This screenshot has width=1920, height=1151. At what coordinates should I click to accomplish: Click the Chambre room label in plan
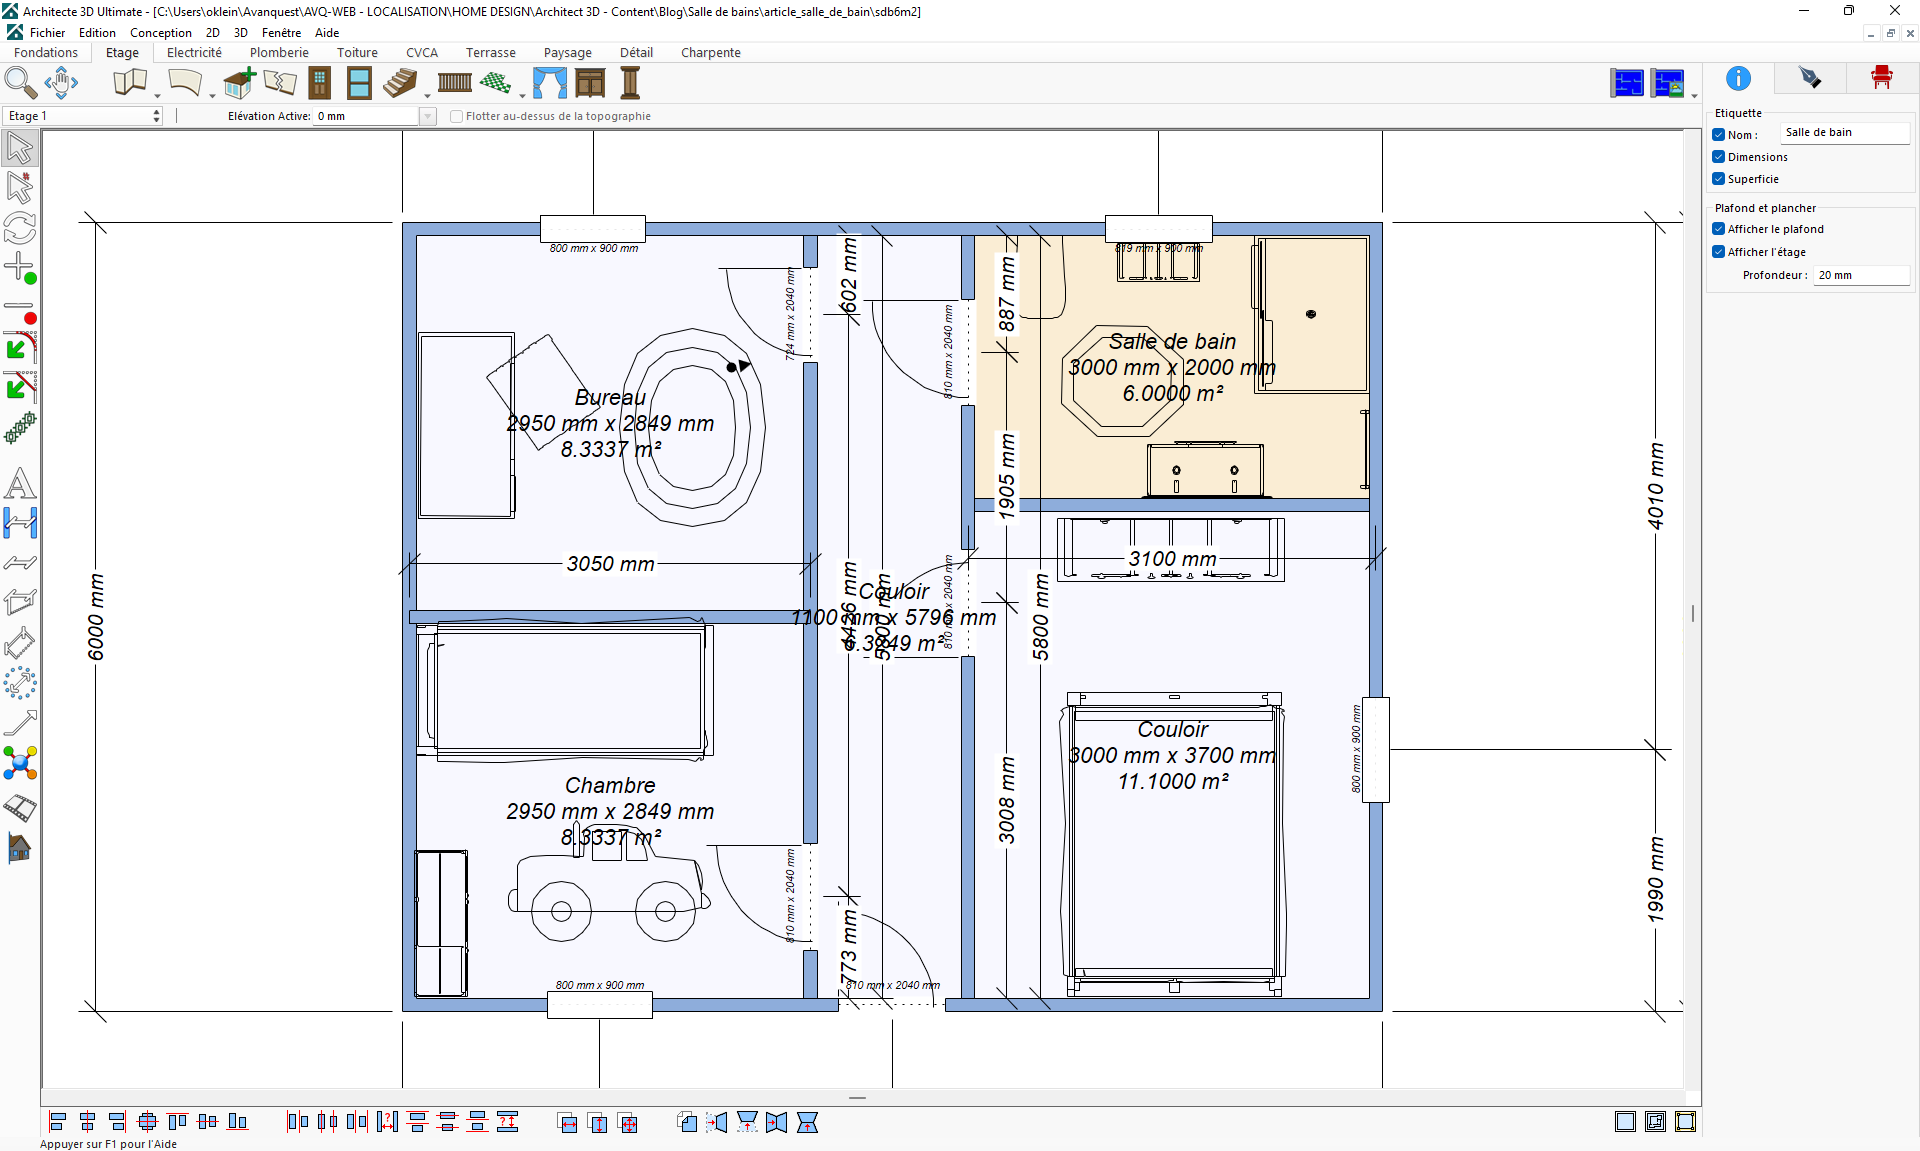(x=610, y=786)
